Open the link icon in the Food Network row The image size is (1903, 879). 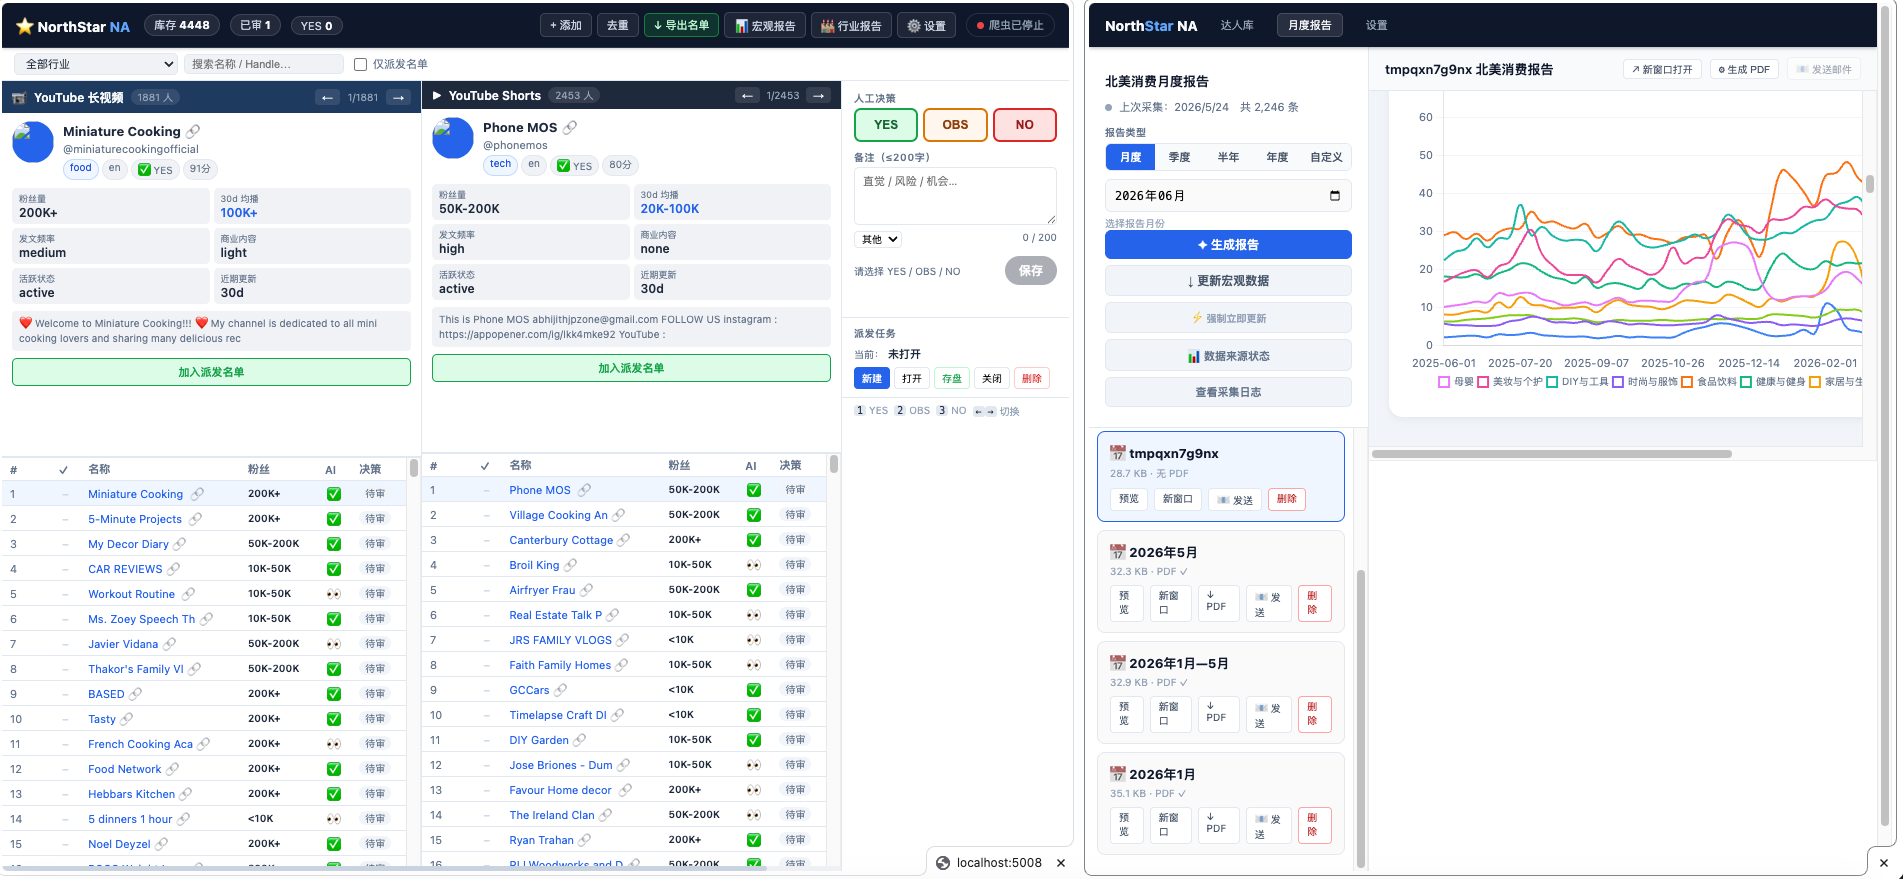point(172,769)
